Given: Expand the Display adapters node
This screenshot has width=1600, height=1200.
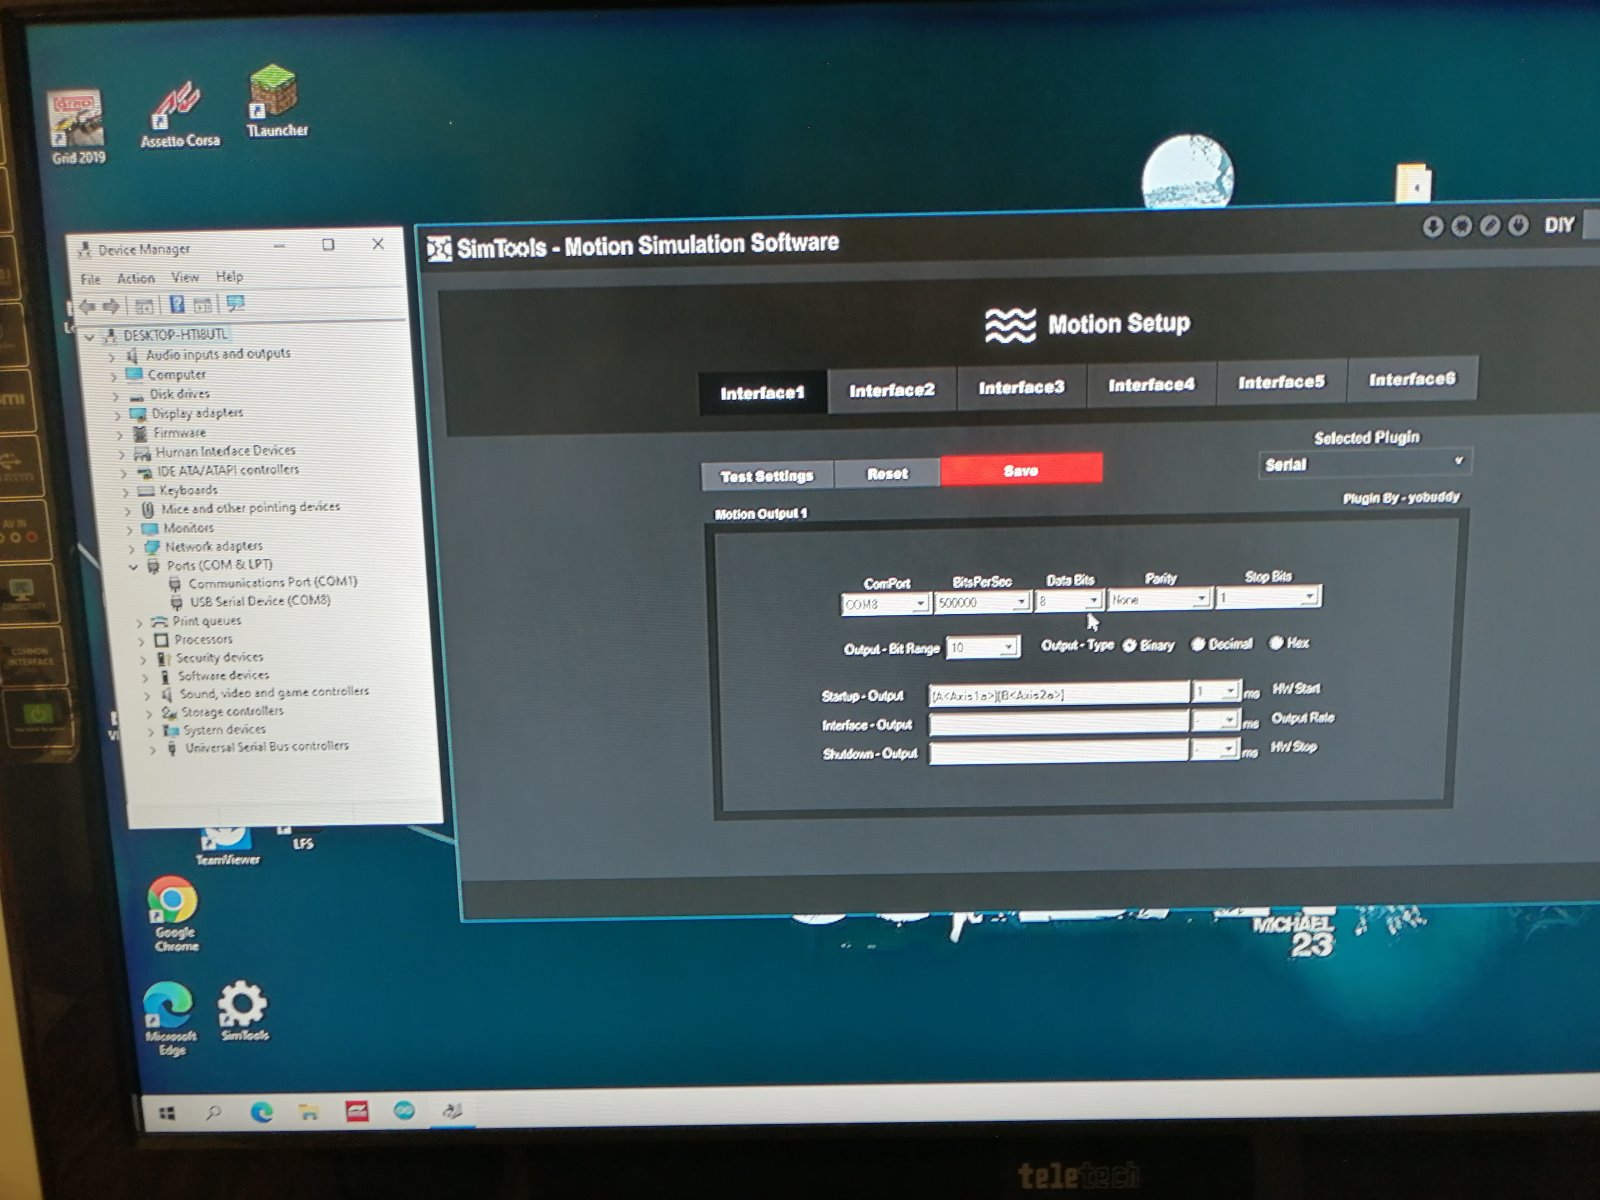Looking at the screenshot, I should [118, 414].
